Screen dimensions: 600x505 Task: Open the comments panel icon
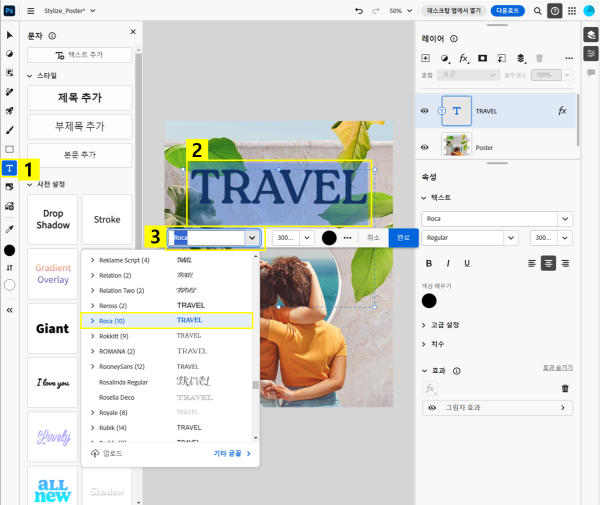(591, 72)
